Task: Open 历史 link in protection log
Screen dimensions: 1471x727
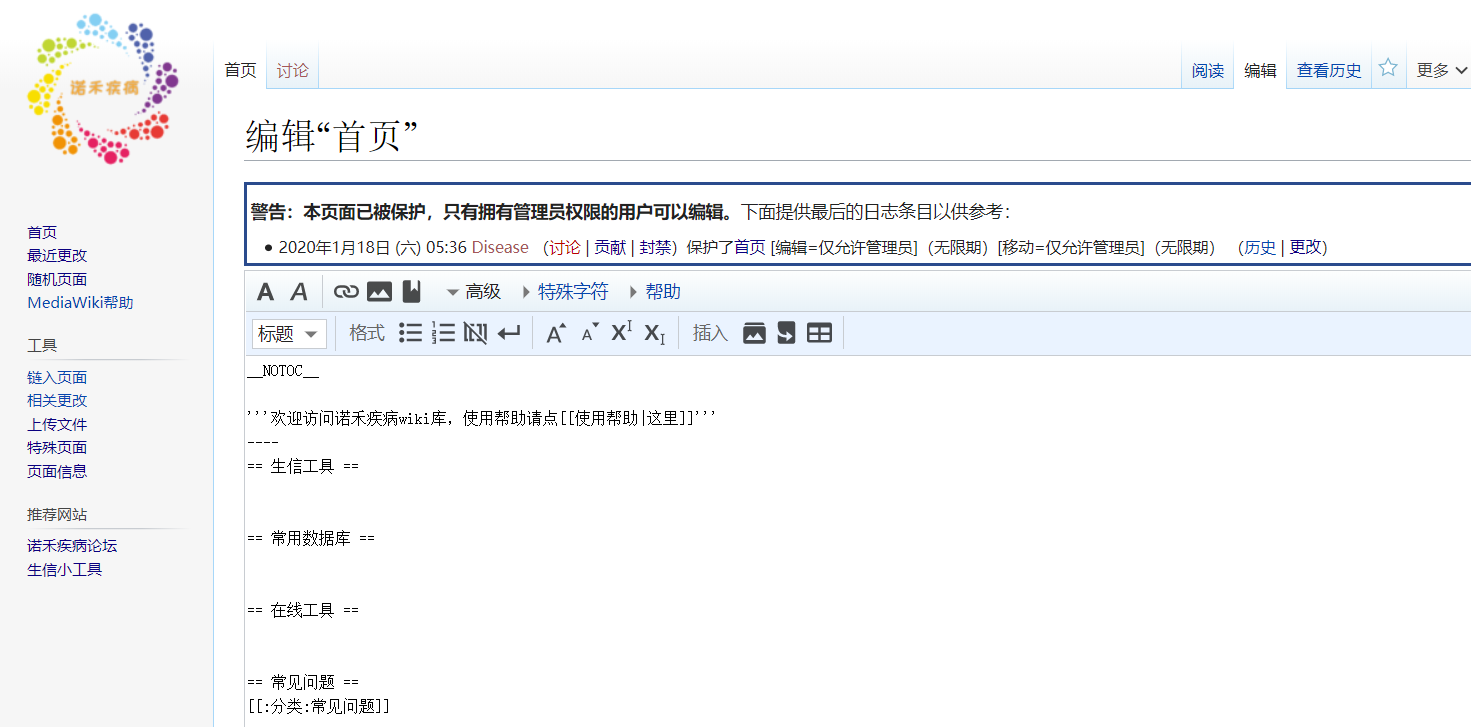Action: [1260, 247]
